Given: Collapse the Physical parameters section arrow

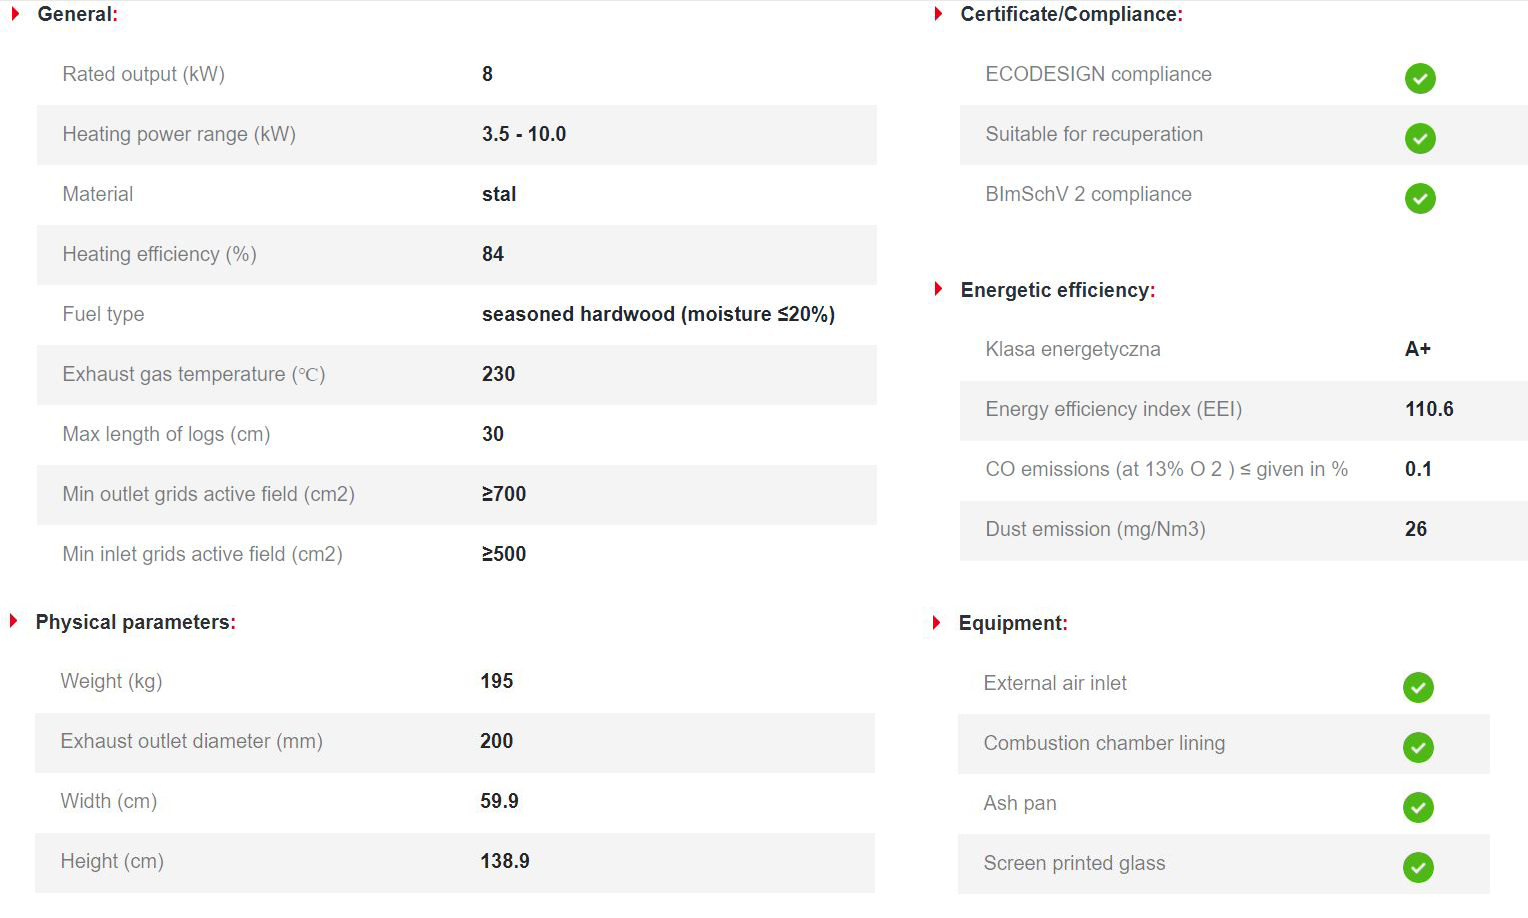Looking at the screenshot, I should tap(14, 621).
